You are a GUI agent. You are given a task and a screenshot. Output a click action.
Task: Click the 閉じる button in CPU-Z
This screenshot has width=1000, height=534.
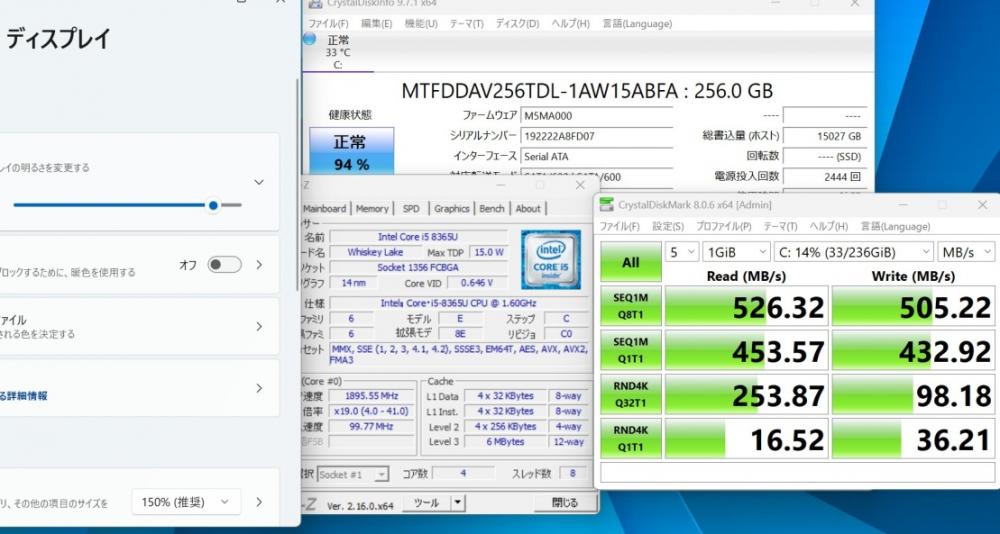click(x=564, y=503)
